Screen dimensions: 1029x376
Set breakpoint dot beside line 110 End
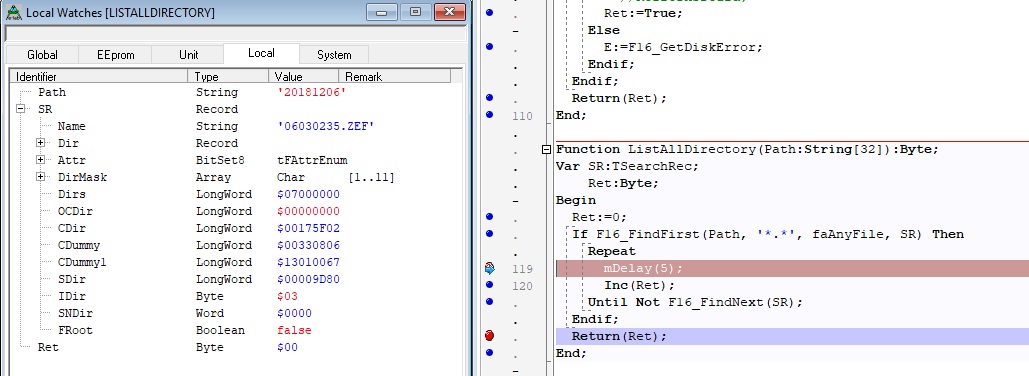[490, 115]
